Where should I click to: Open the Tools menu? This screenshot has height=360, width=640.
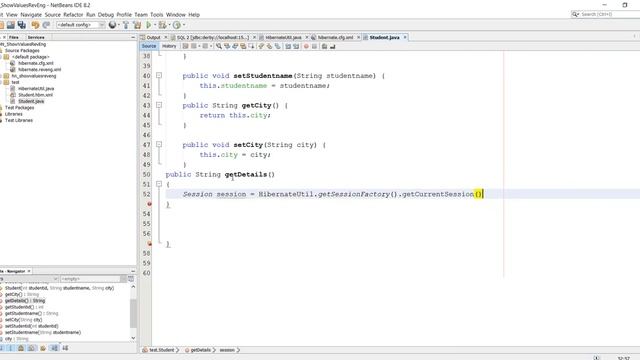click(x=156, y=15)
